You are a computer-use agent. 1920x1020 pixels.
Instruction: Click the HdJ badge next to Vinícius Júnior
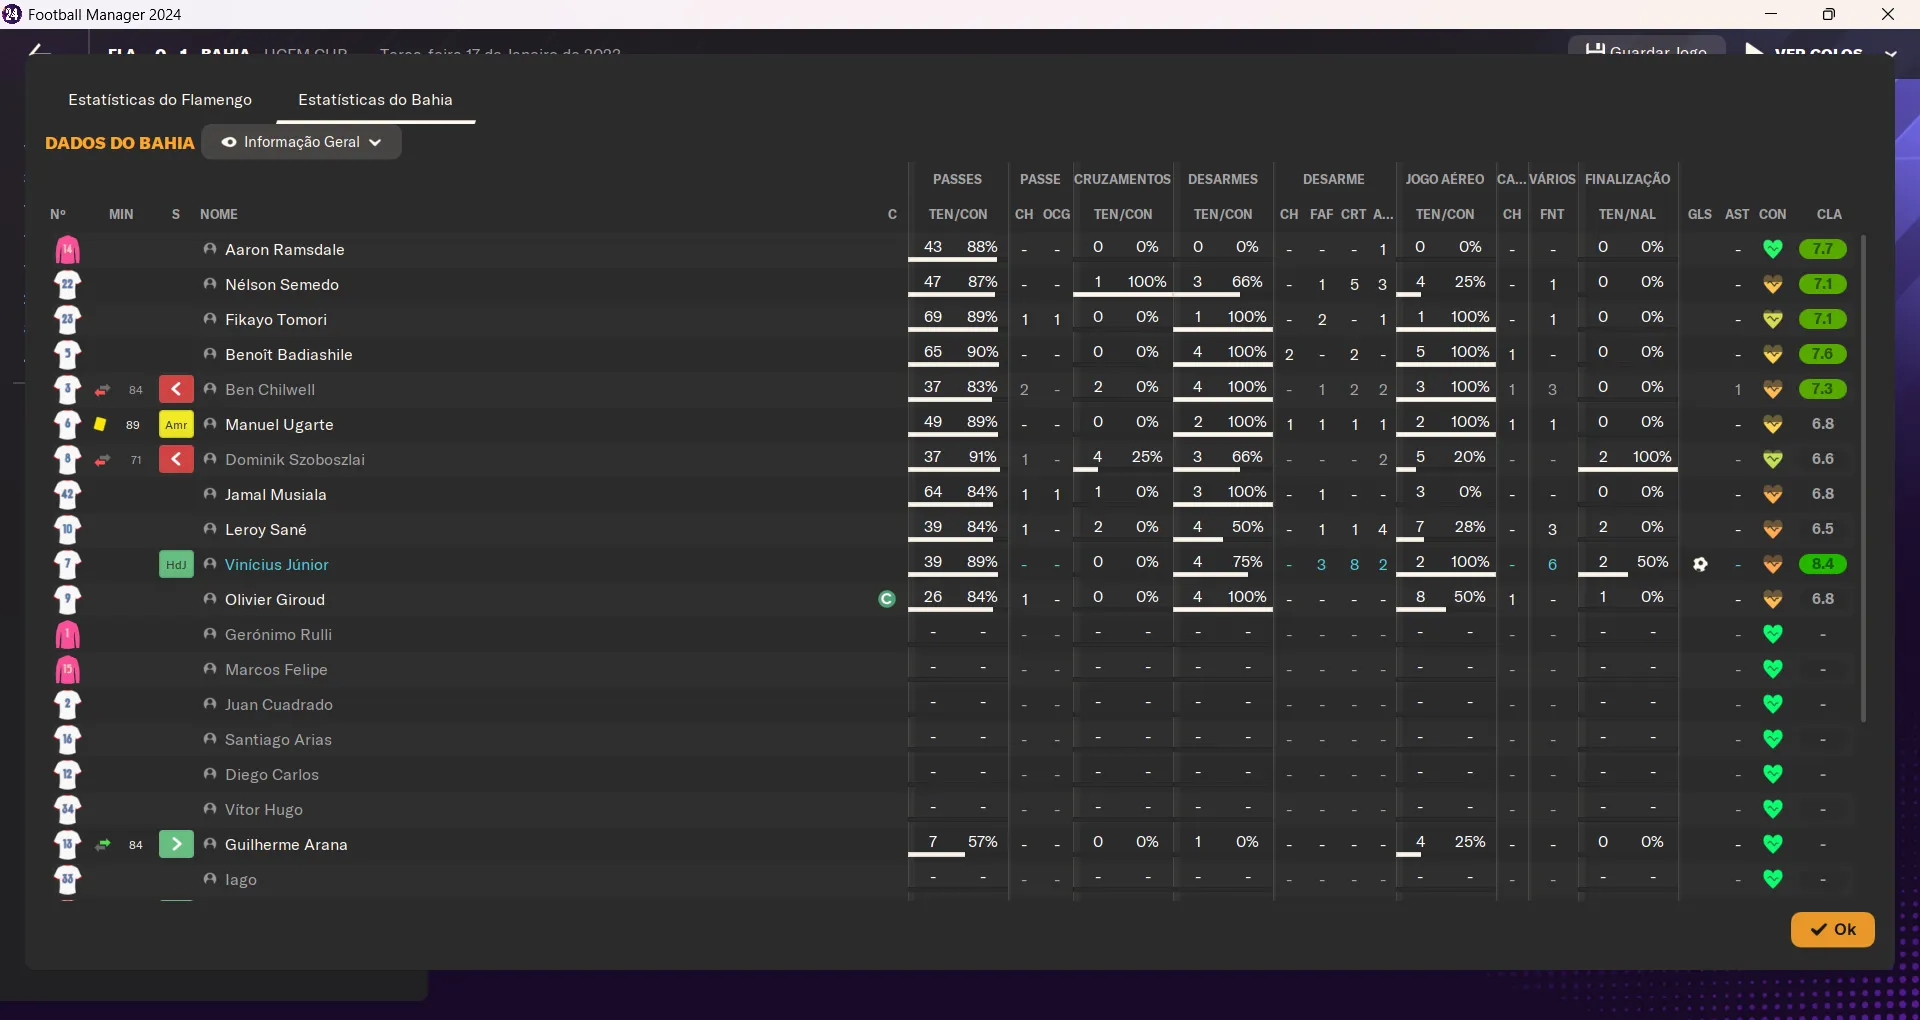pos(176,564)
